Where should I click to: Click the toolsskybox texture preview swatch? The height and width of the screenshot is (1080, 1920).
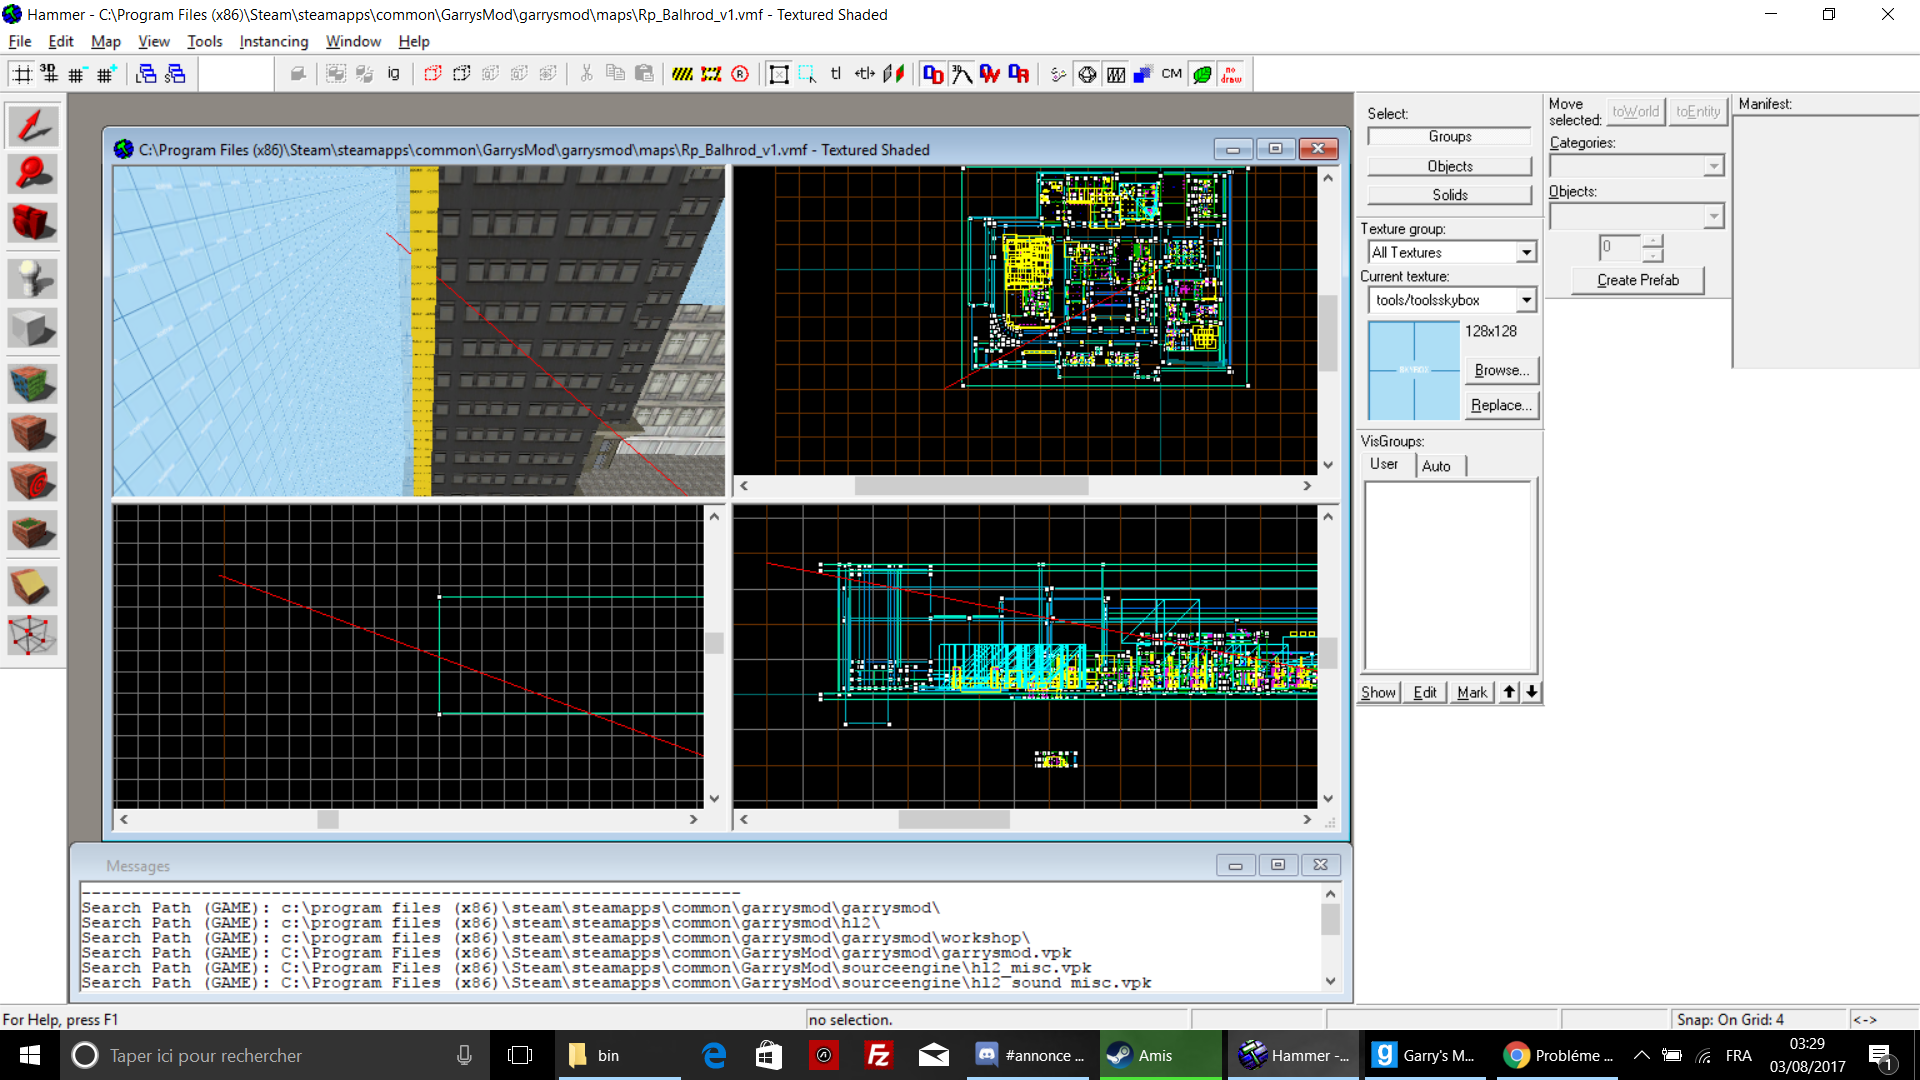tap(1414, 370)
